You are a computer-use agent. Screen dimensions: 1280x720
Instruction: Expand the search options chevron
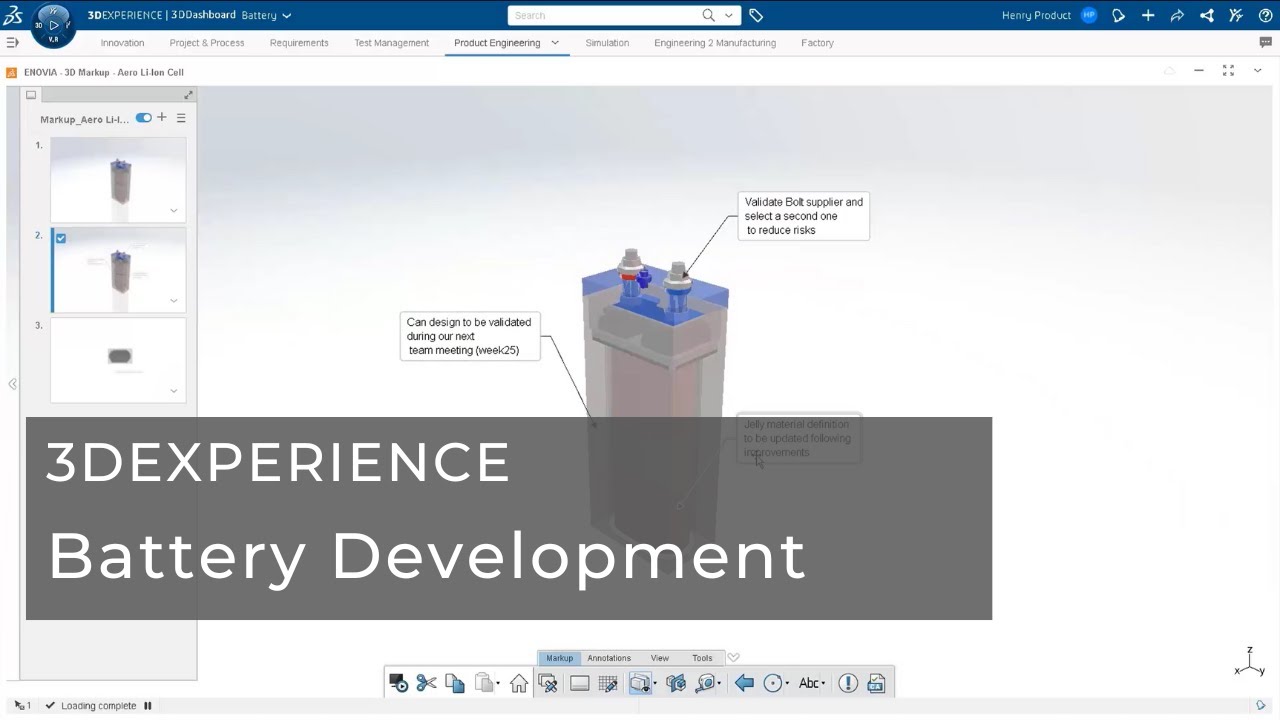click(729, 15)
